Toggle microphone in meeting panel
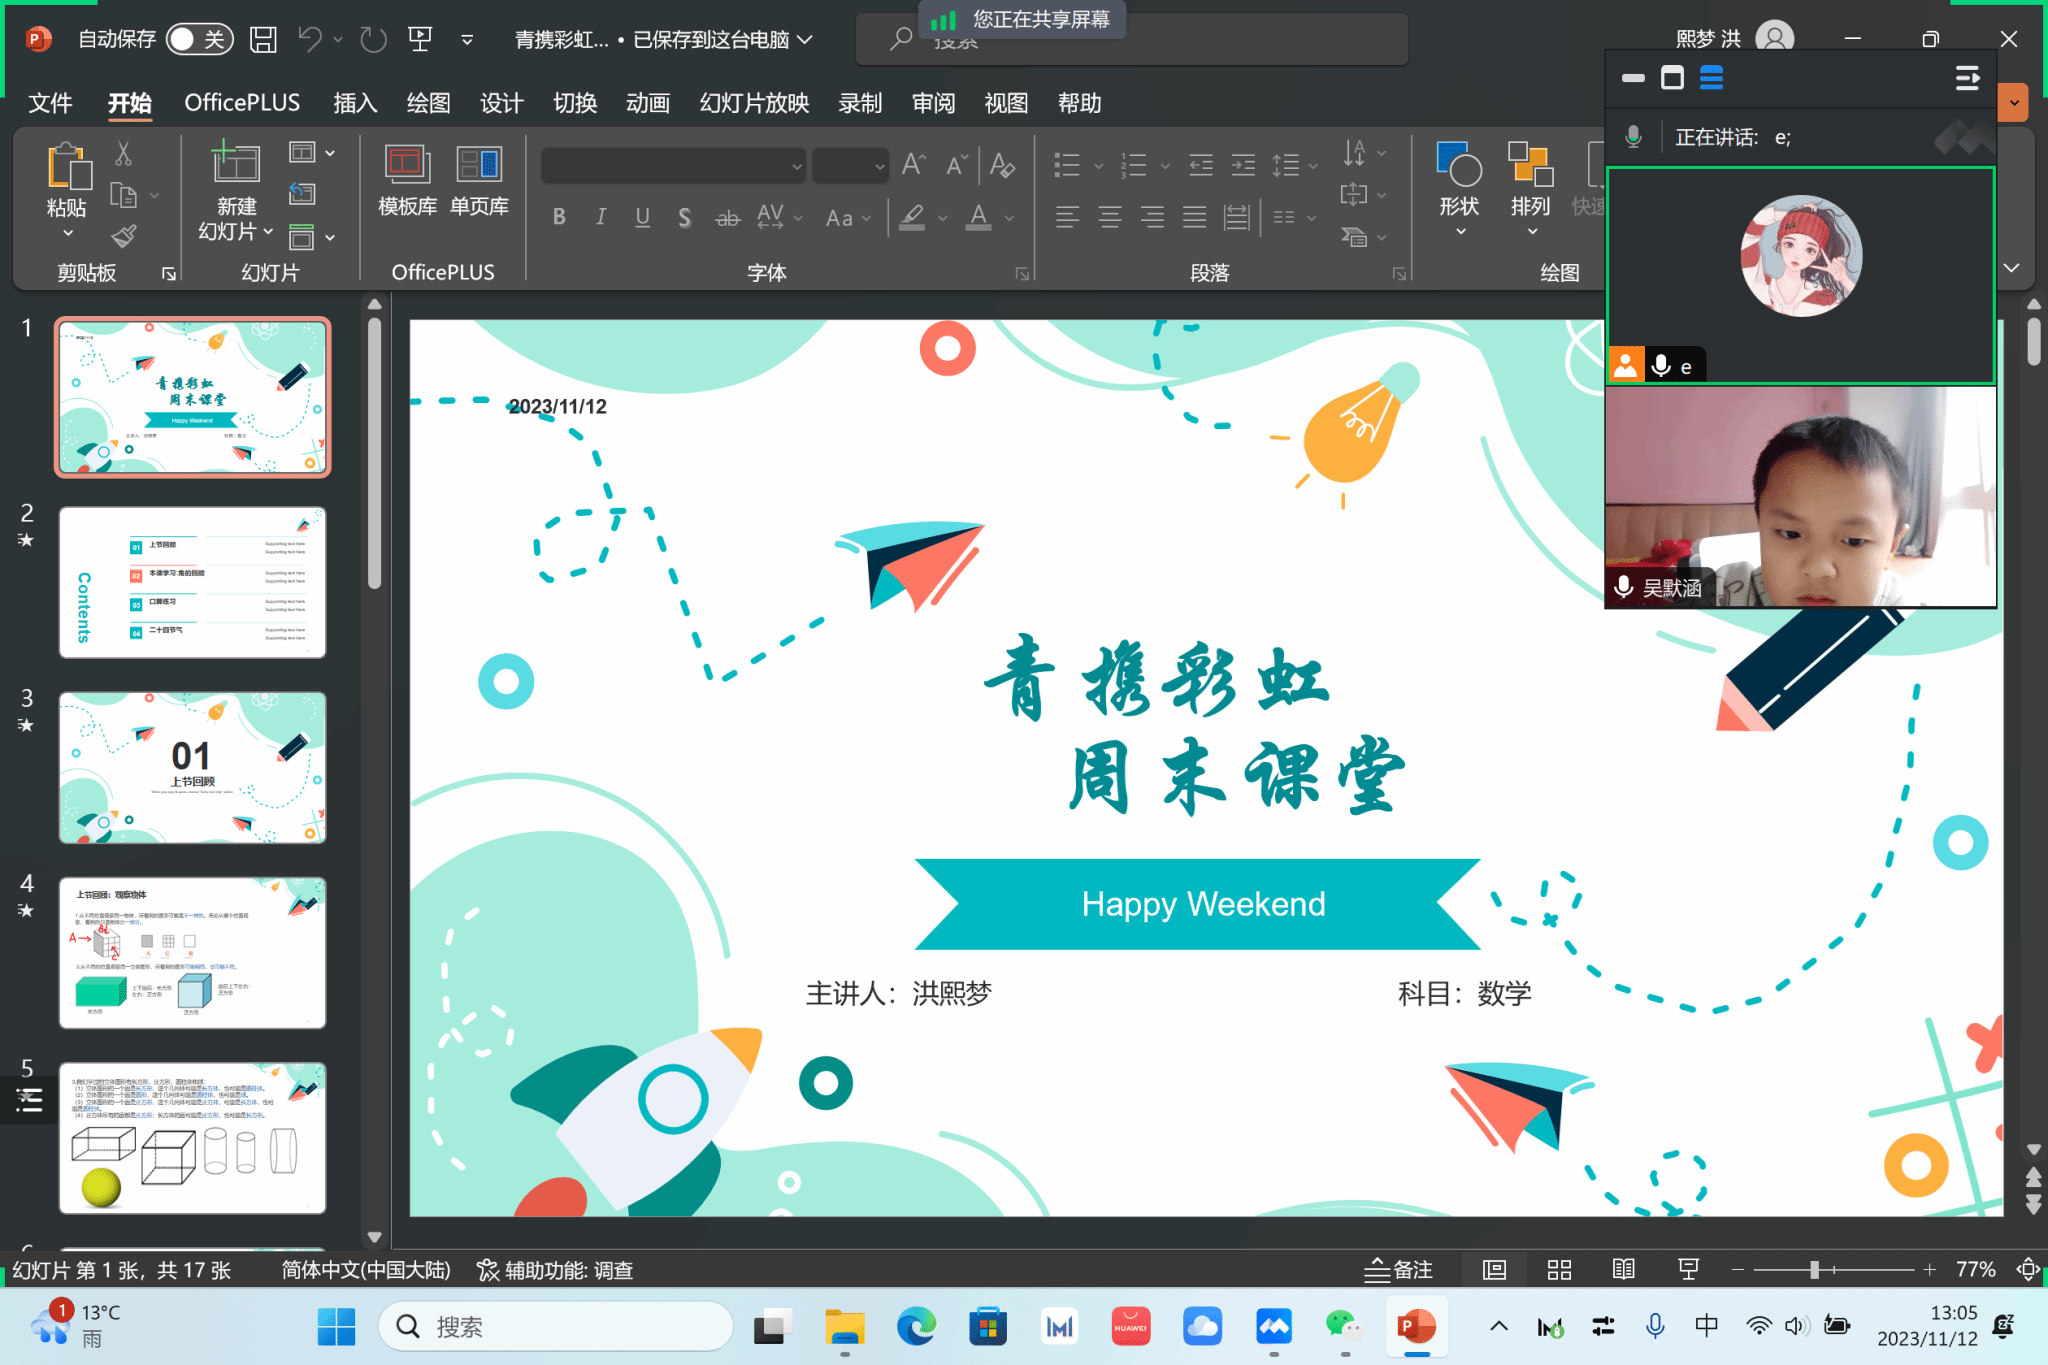Screen dimensions: 2048x1365 click(x=1633, y=137)
